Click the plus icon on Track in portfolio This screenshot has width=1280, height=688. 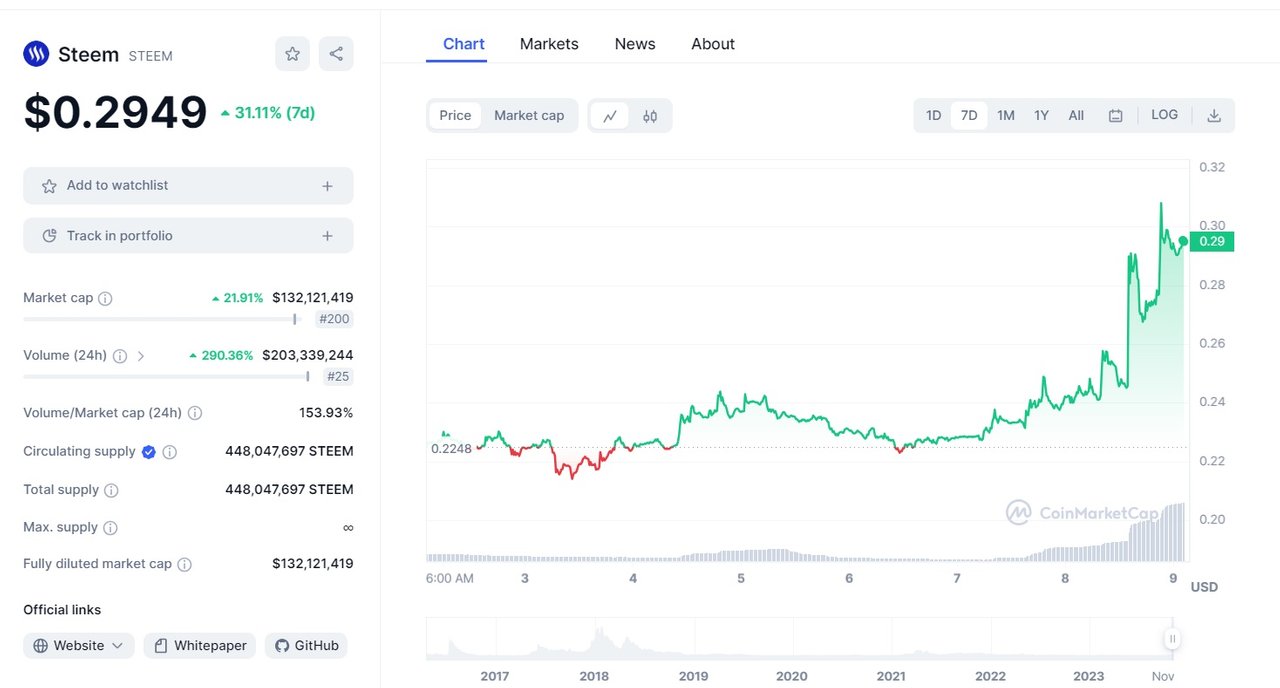pos(327,236)
